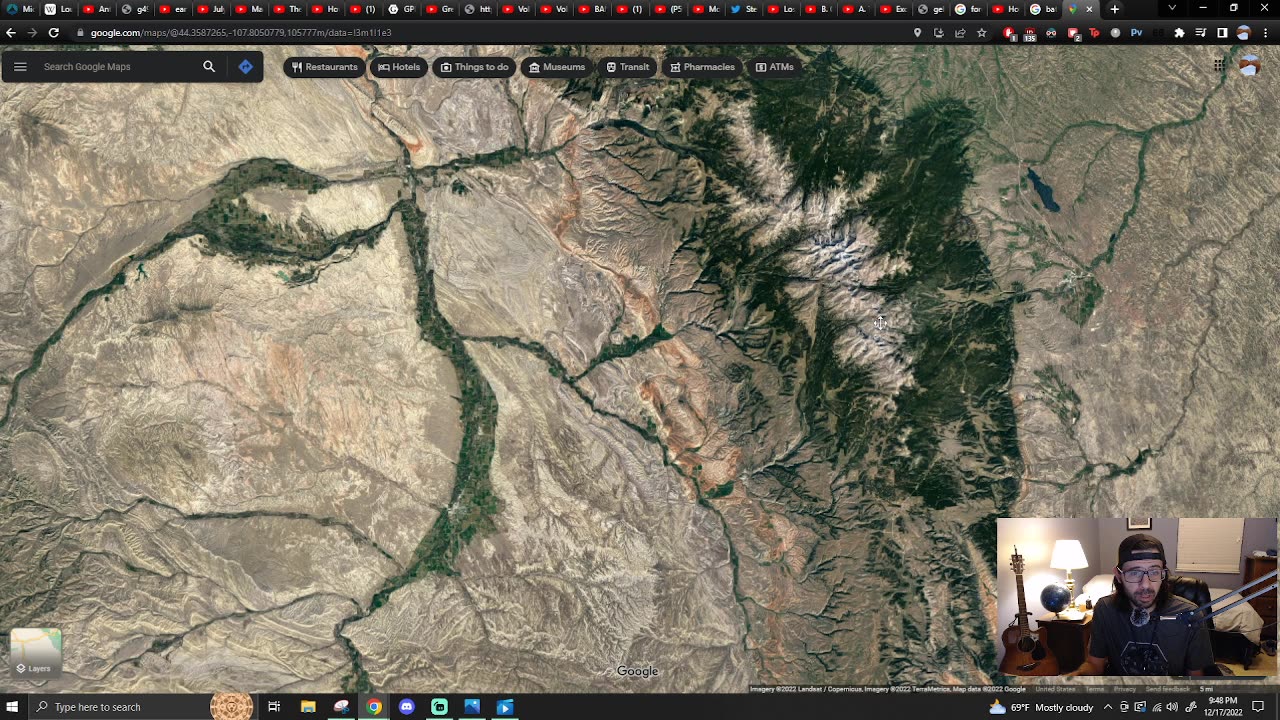Open Discord from the taskbar
The height and width of the screenshot is (720, 1280).
[x=406, y=707]
